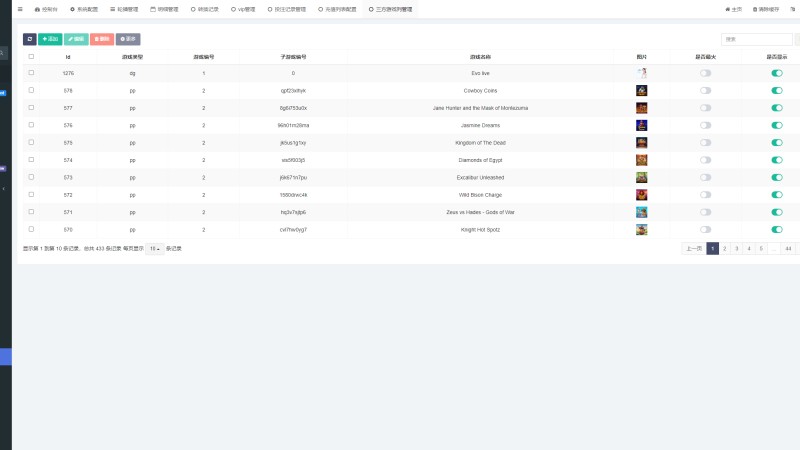Viewport: 800px width, 450px height.
Task: Turn off green toggle for Zeus vs Hades
Action: tap(777, 212)
